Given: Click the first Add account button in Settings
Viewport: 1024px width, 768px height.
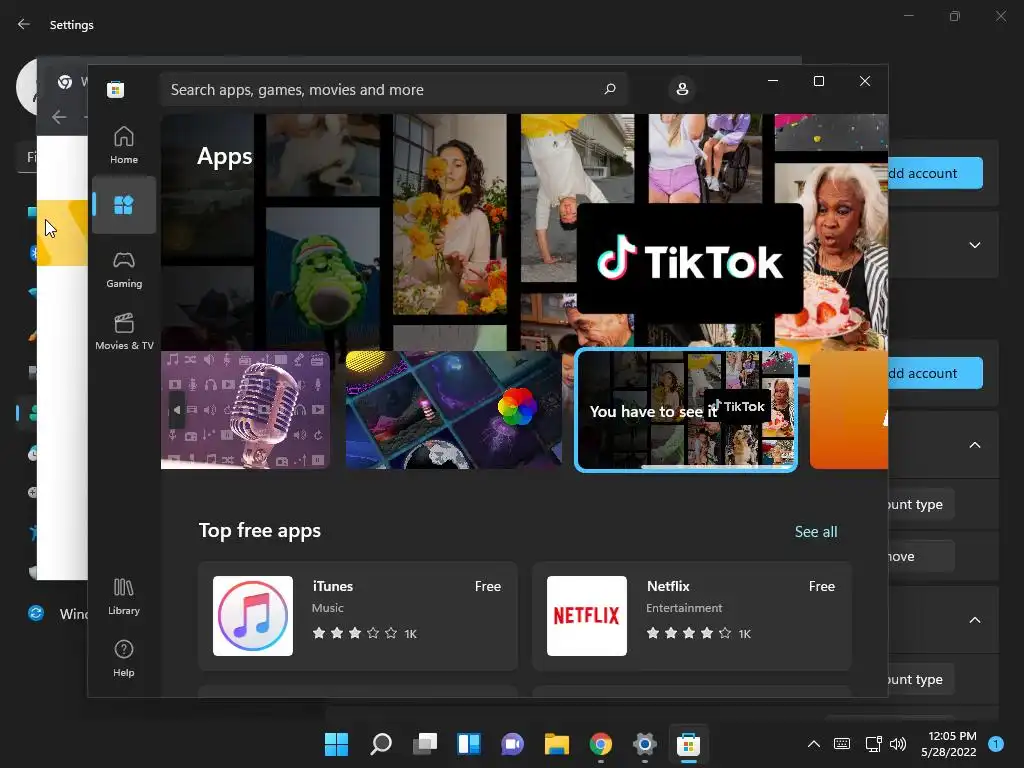Looking at the screenshot, I should pyautogui.click(x=935, y=173).
